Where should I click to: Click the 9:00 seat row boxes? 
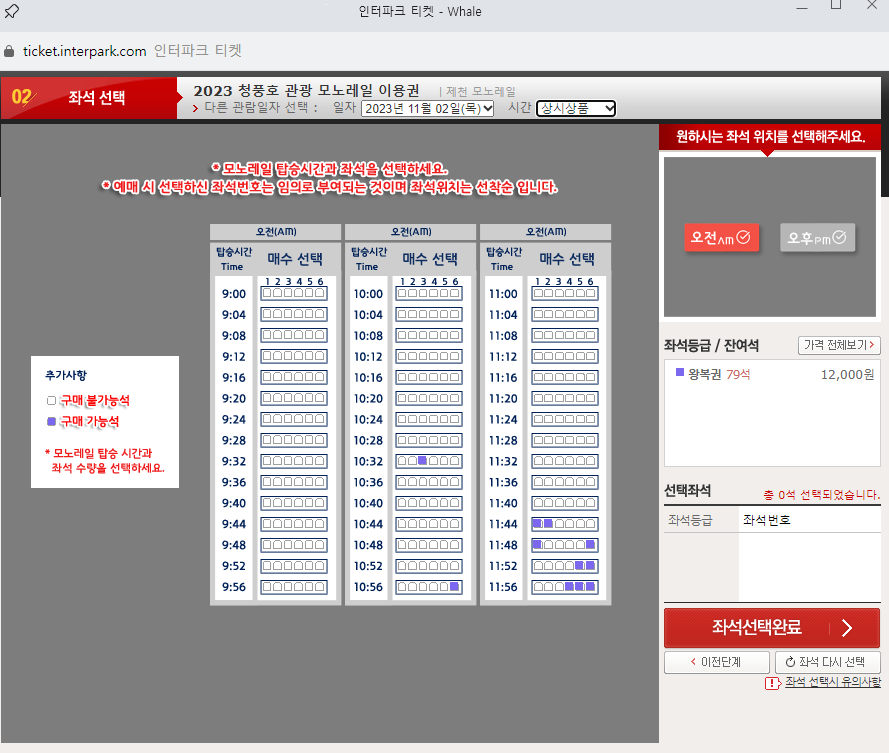point(294,293)
